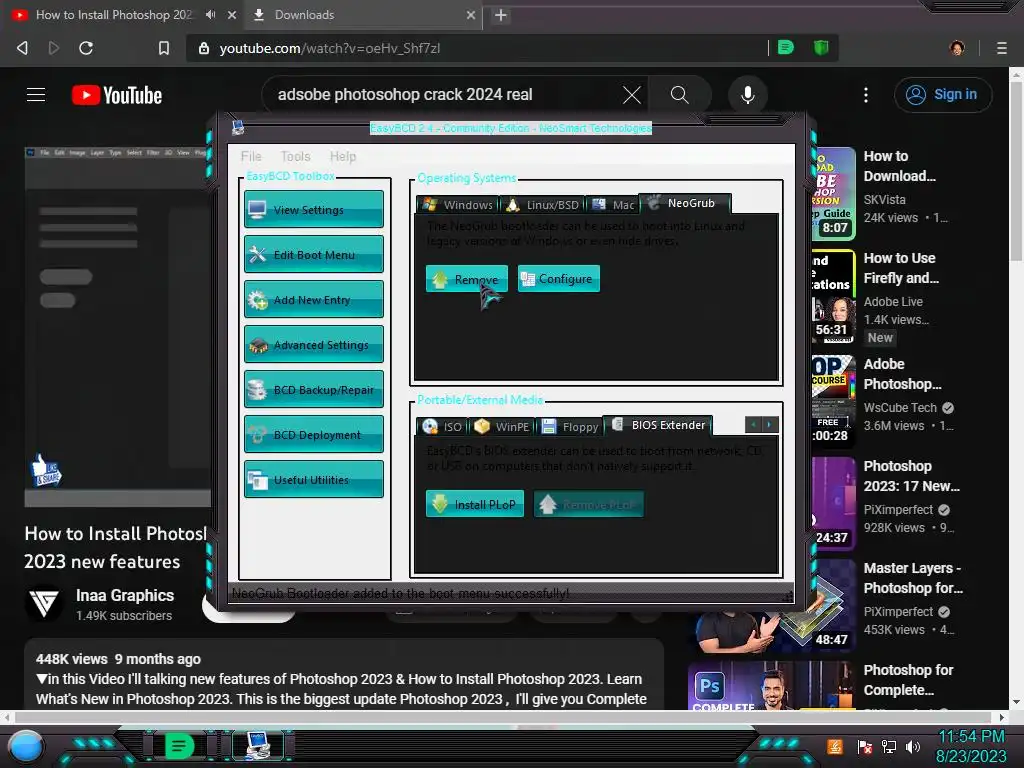This screenshot has height=768, width=1024.
Task: Select the NeoGrub tab
Action: (685, 203)
